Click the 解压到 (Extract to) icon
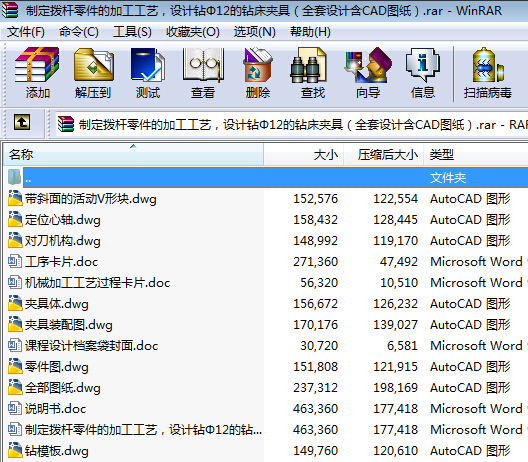The width and height of the screenshot is (528, 462). coord(93,65)
